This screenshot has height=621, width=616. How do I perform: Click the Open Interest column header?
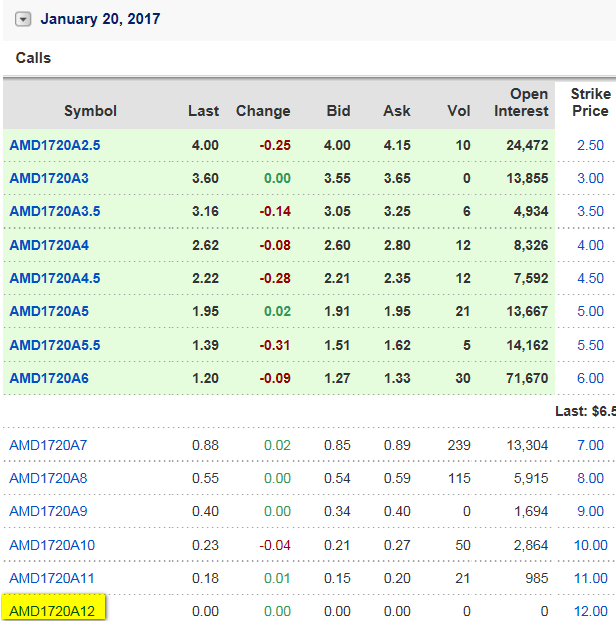[521, 102]
